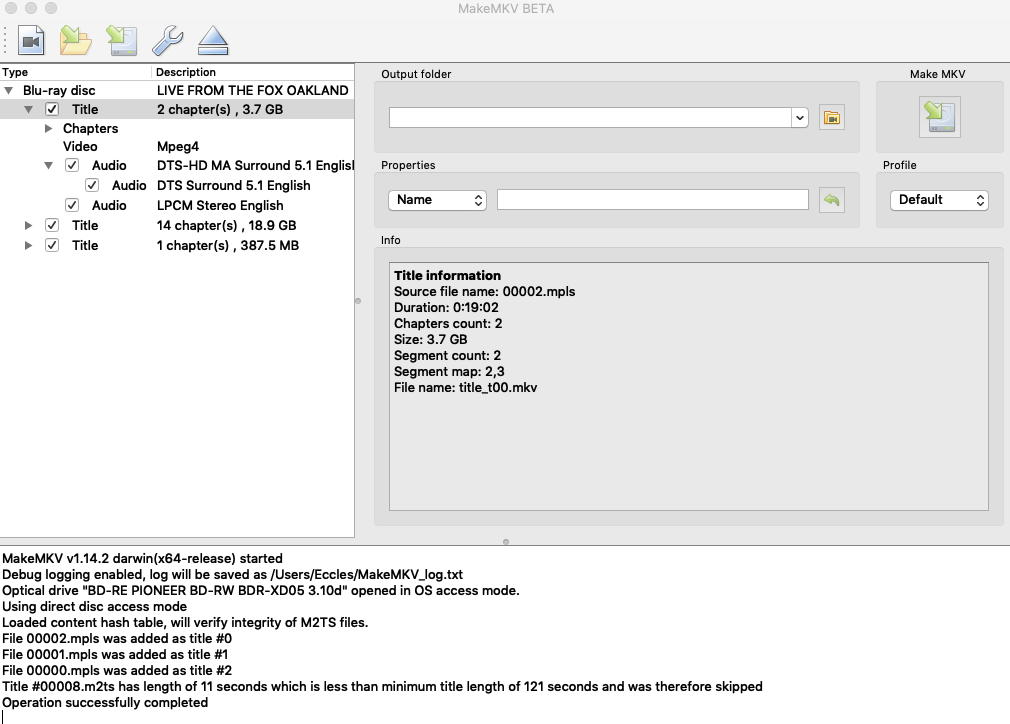Click the 'File name: title_t00.mkv' info line
This screenshot has width=1010, height=724.
click(466, 388)
